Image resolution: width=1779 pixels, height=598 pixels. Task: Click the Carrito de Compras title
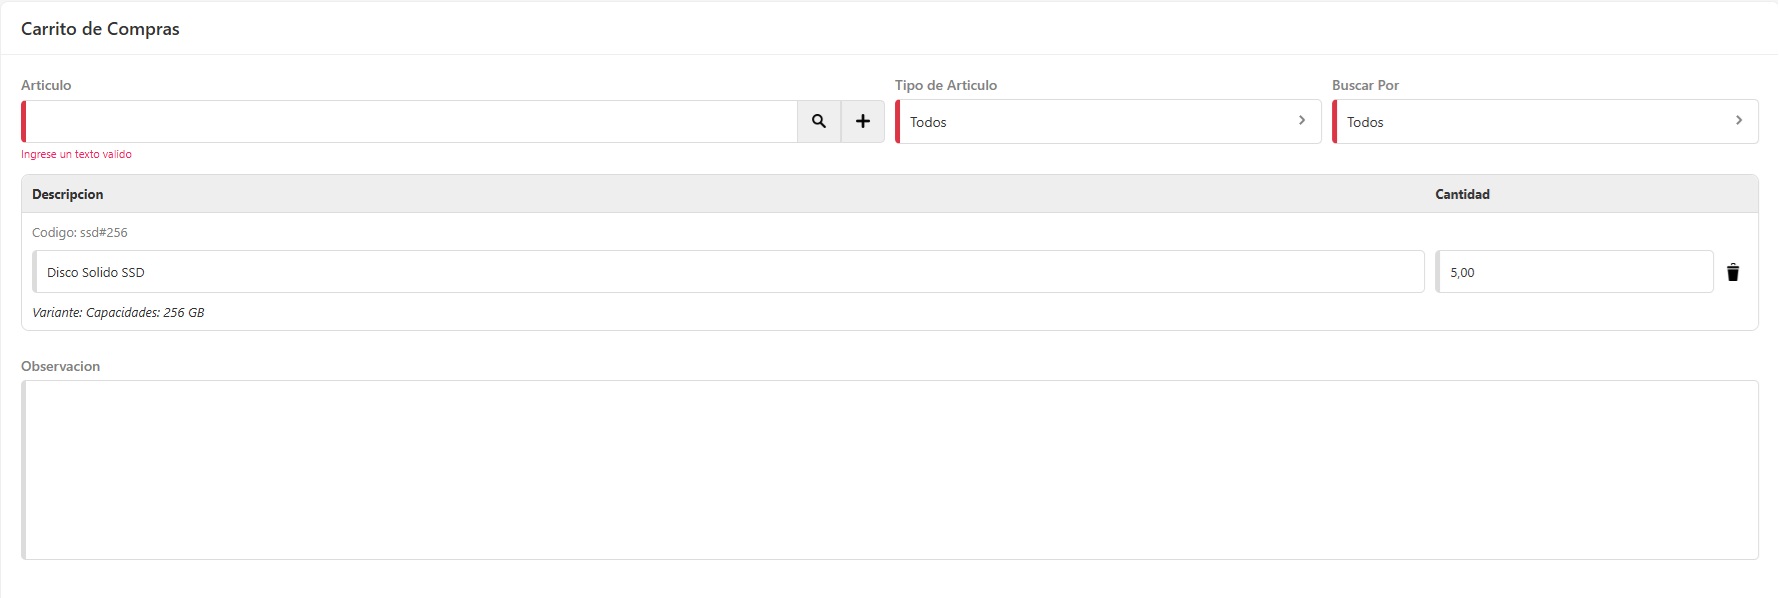coord(100,29)
